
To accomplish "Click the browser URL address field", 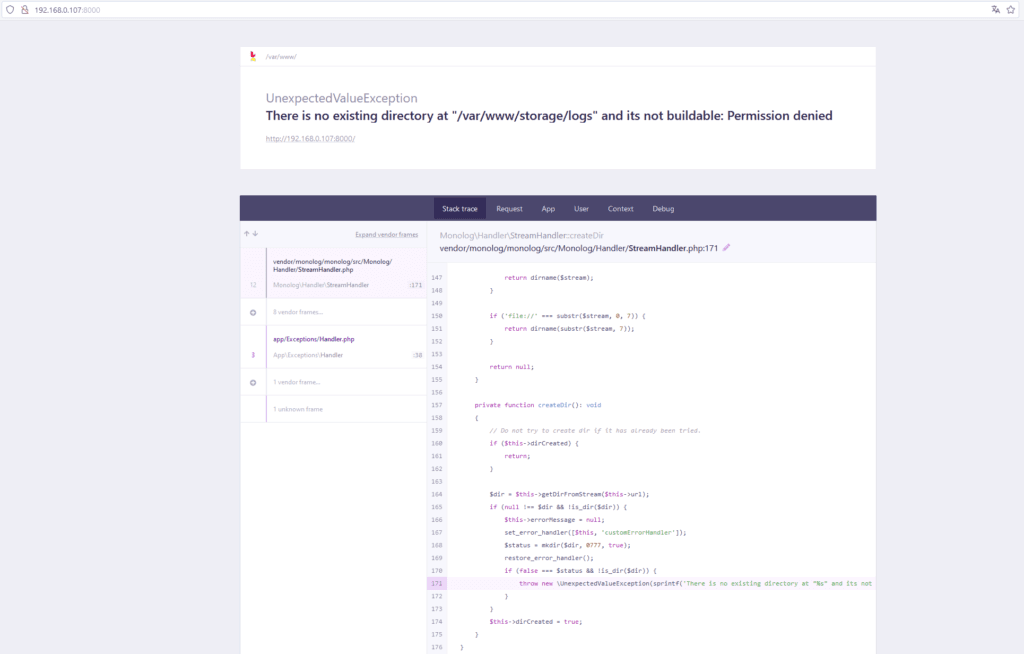I will click(509, 10).
